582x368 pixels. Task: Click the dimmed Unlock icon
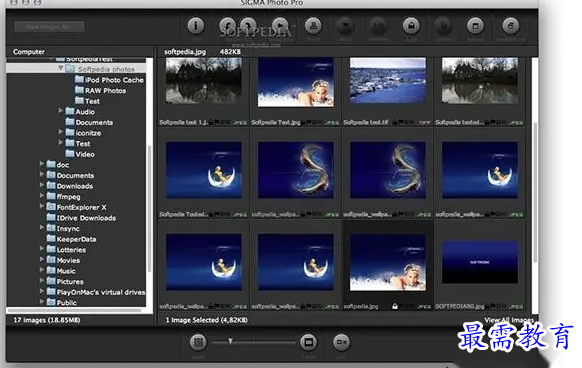click(444, 26)
